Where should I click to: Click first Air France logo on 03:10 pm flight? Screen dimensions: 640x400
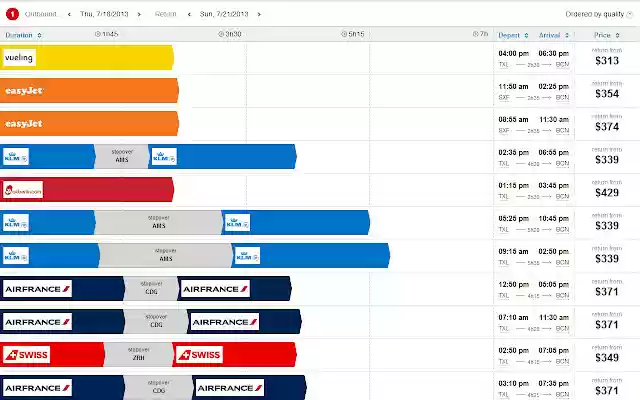(37, 388)
